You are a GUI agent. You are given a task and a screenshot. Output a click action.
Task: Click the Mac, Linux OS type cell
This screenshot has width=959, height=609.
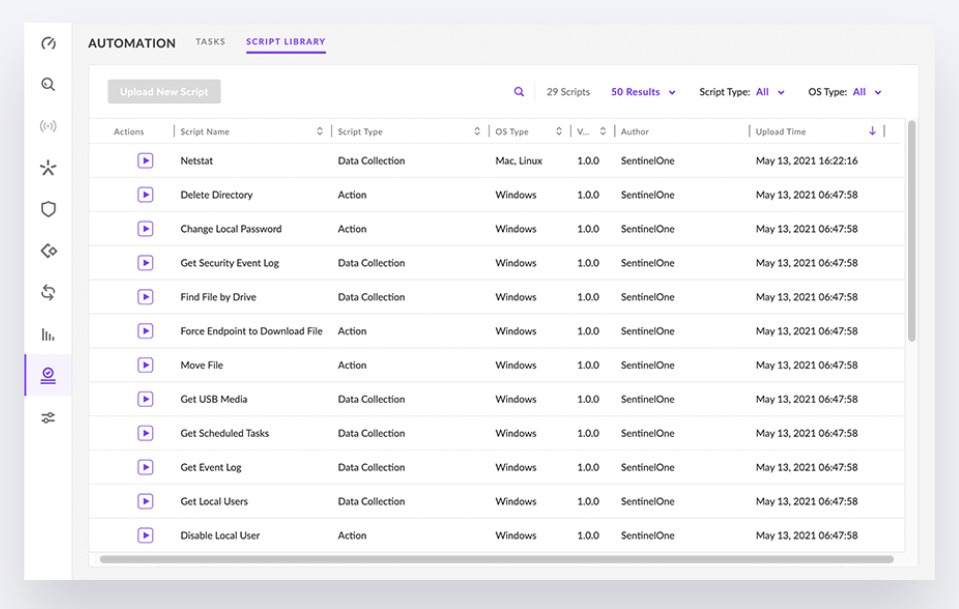point(519,161)
